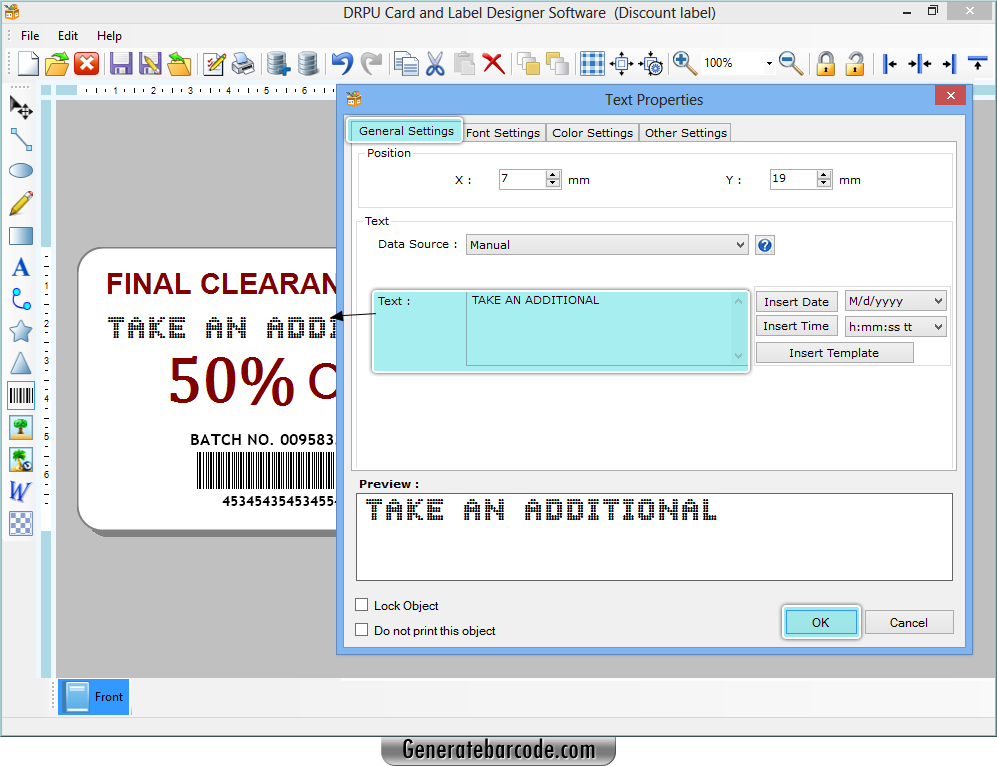Click the Save As icon with pencil

pyautogui.click(x=150, y=64)
